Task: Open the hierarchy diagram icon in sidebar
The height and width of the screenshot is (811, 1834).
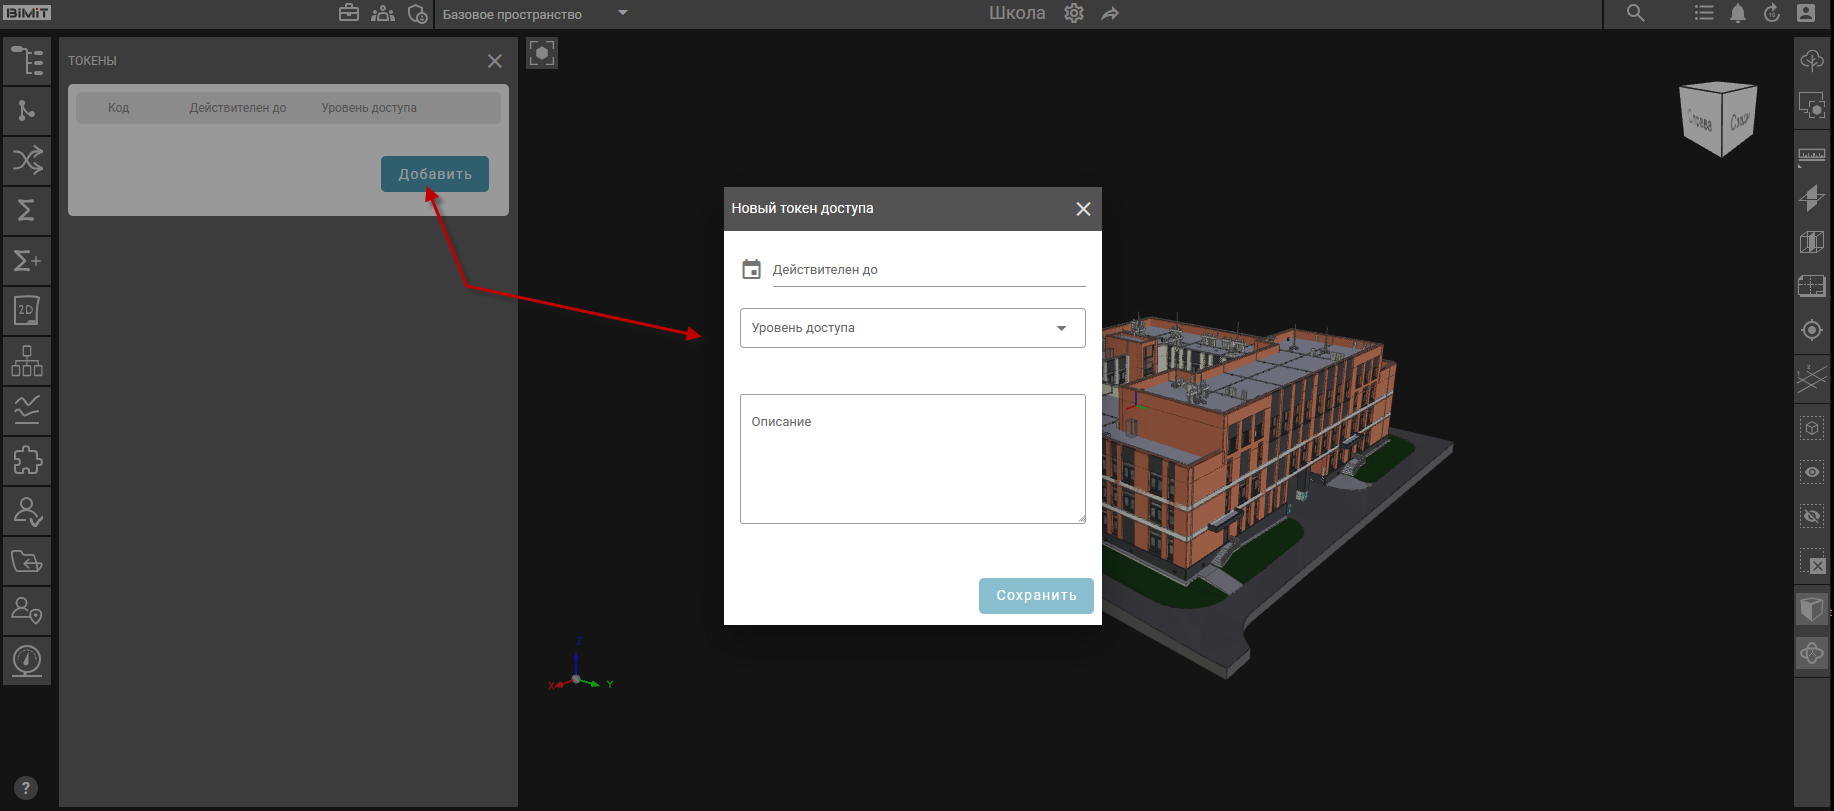Action: tap(27, 360)
